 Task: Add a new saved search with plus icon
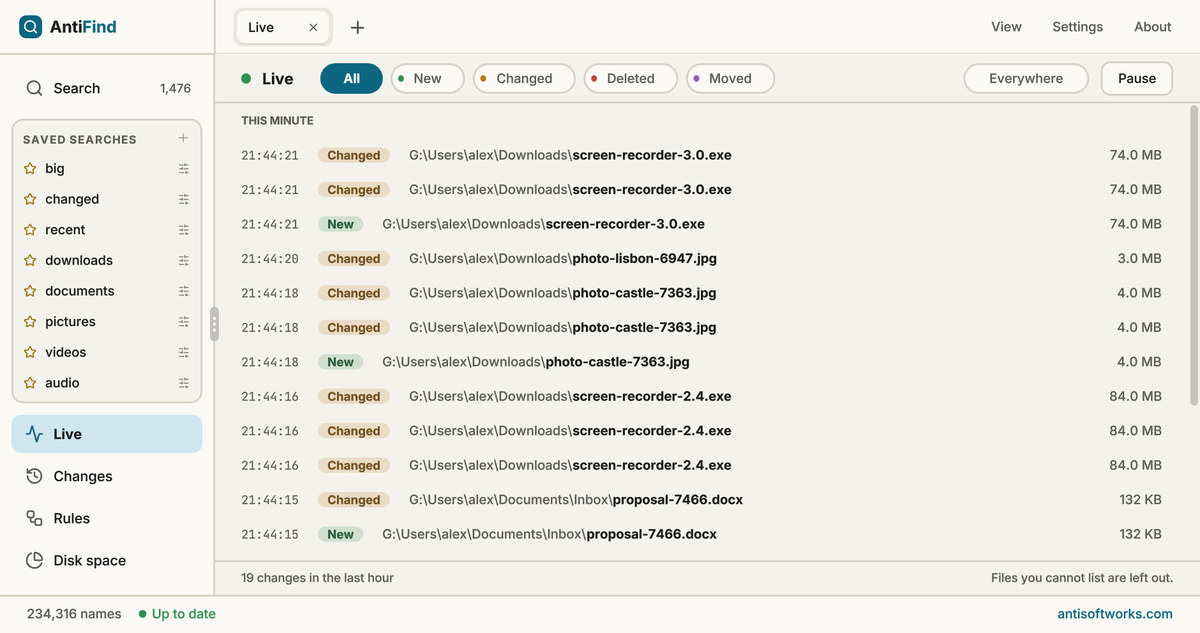183,138
